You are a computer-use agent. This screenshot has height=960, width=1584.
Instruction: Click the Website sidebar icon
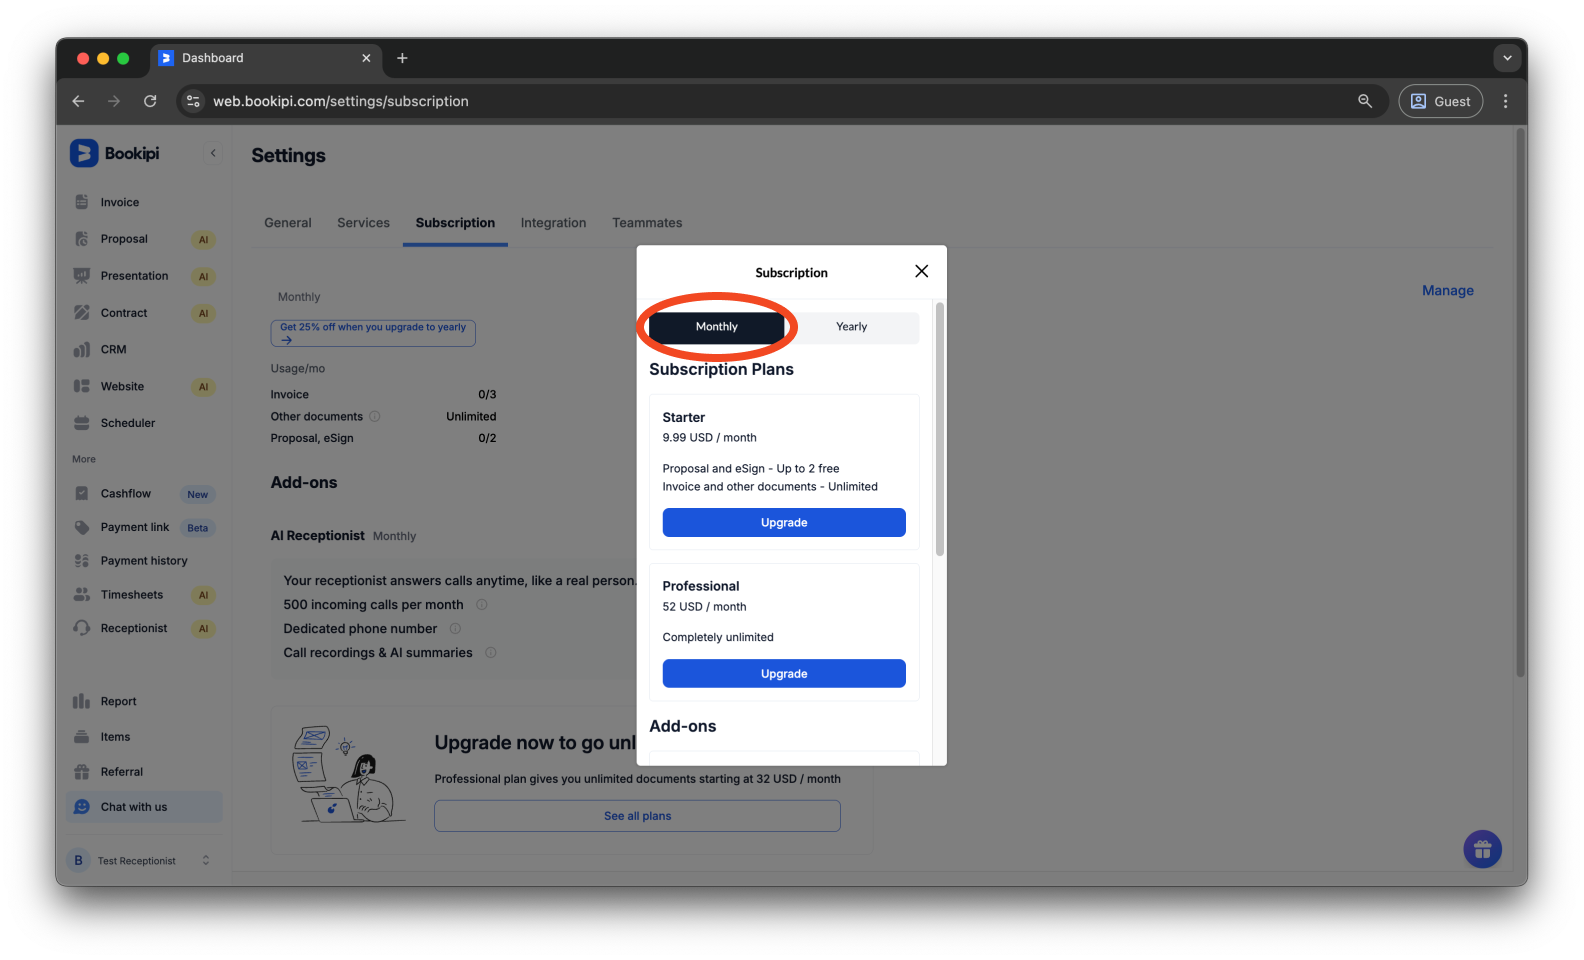82,386
